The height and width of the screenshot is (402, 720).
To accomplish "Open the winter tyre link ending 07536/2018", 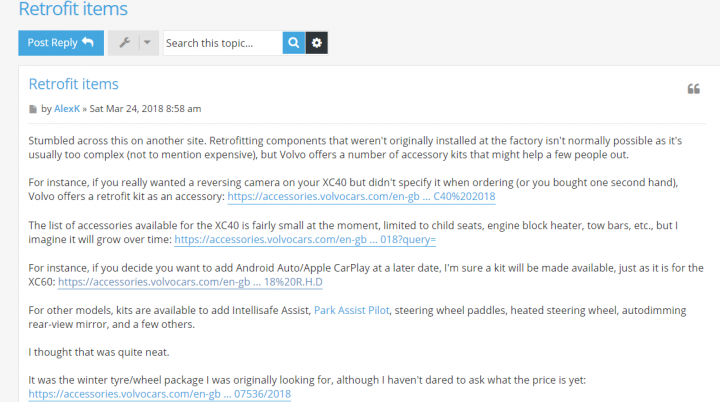I will point(159,394).
